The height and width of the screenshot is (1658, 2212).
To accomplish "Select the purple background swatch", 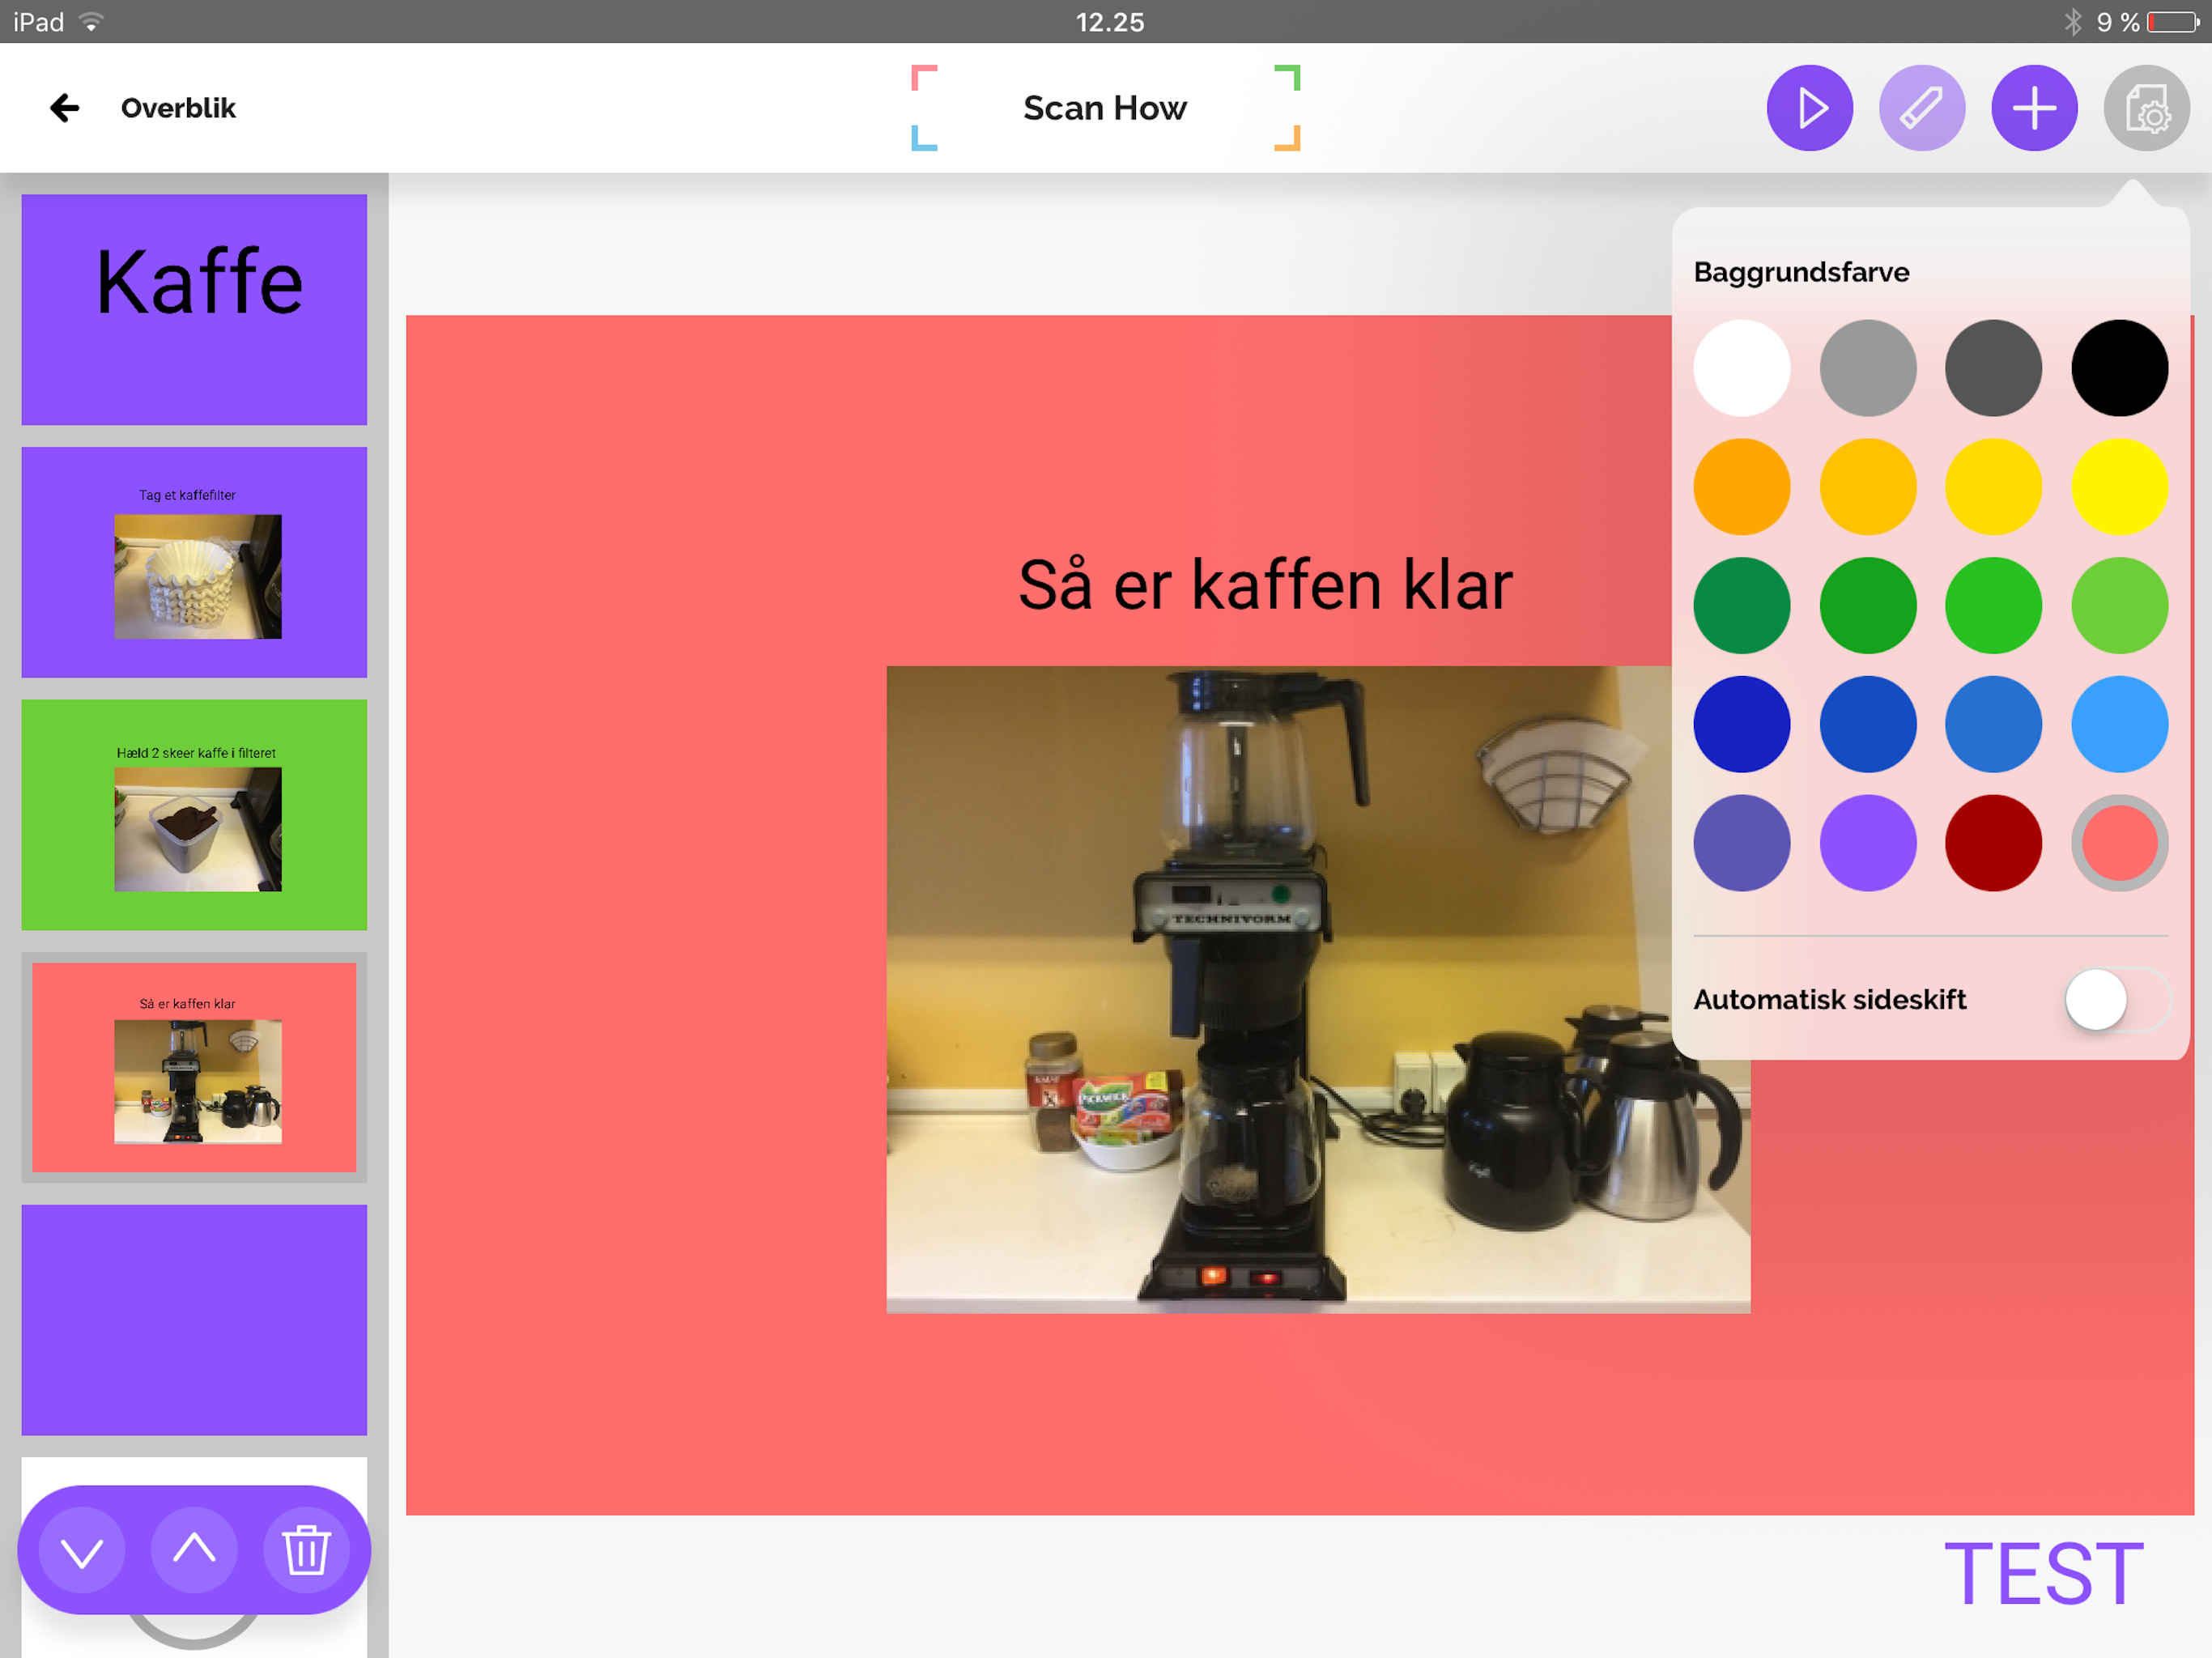I will coord(1867,843).
